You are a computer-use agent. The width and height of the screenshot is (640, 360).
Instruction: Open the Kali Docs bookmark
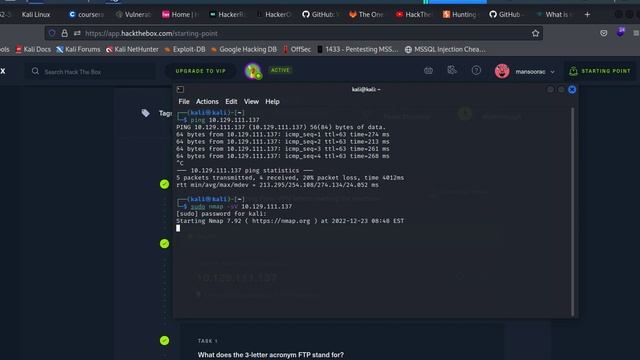(x=33, y=49)
